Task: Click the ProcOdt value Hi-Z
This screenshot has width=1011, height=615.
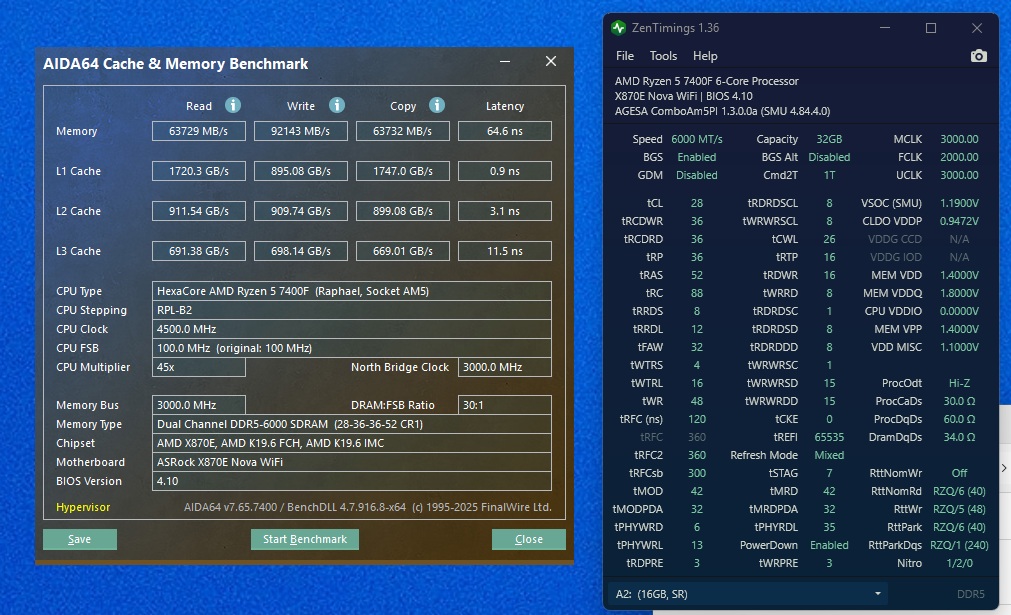Action: (x=959, y=383)
